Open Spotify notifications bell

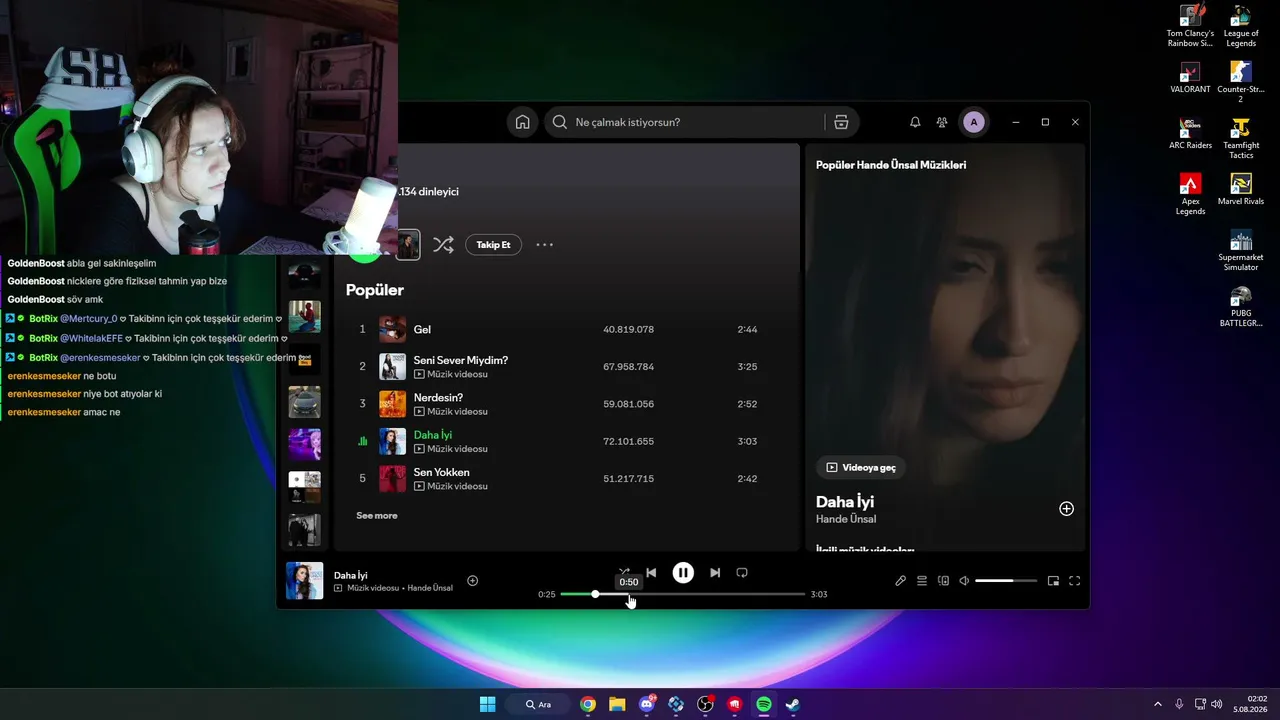point(915,122)
